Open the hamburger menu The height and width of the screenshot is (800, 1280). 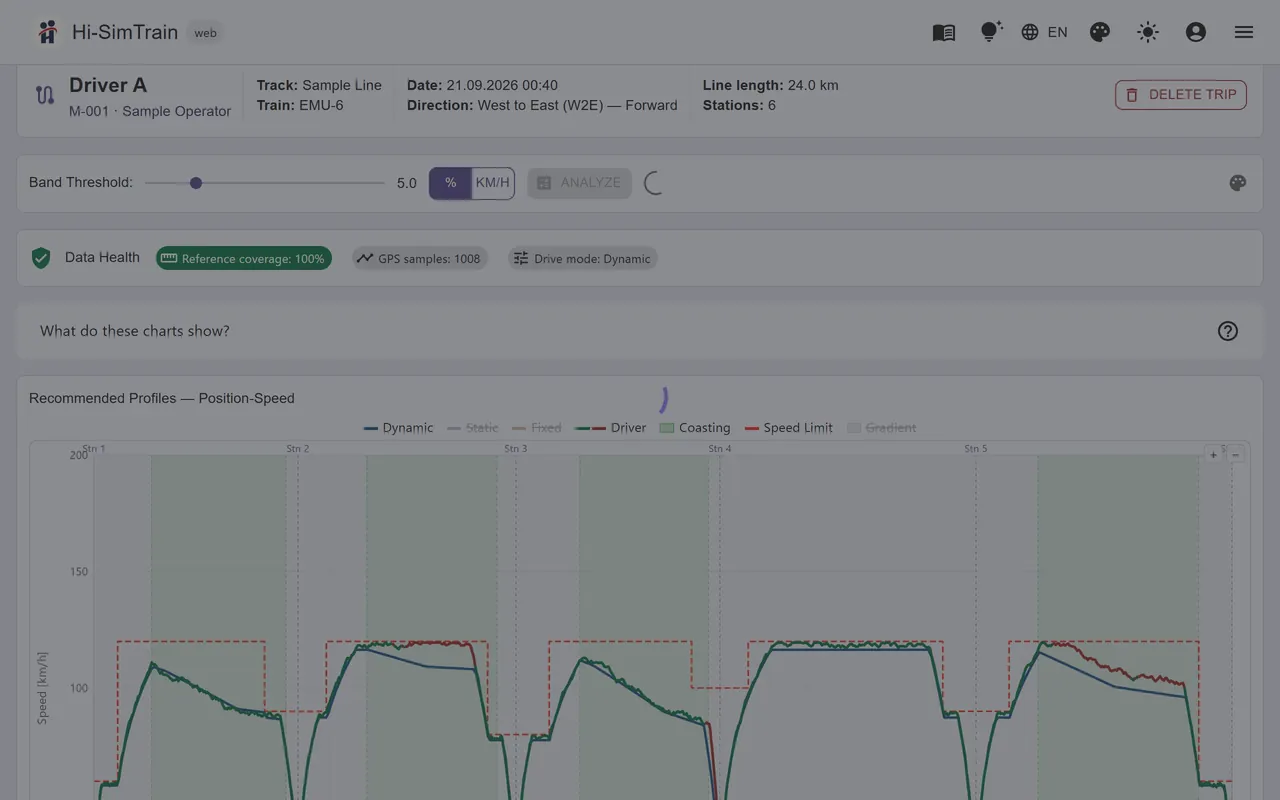(x=1244, y=32)
